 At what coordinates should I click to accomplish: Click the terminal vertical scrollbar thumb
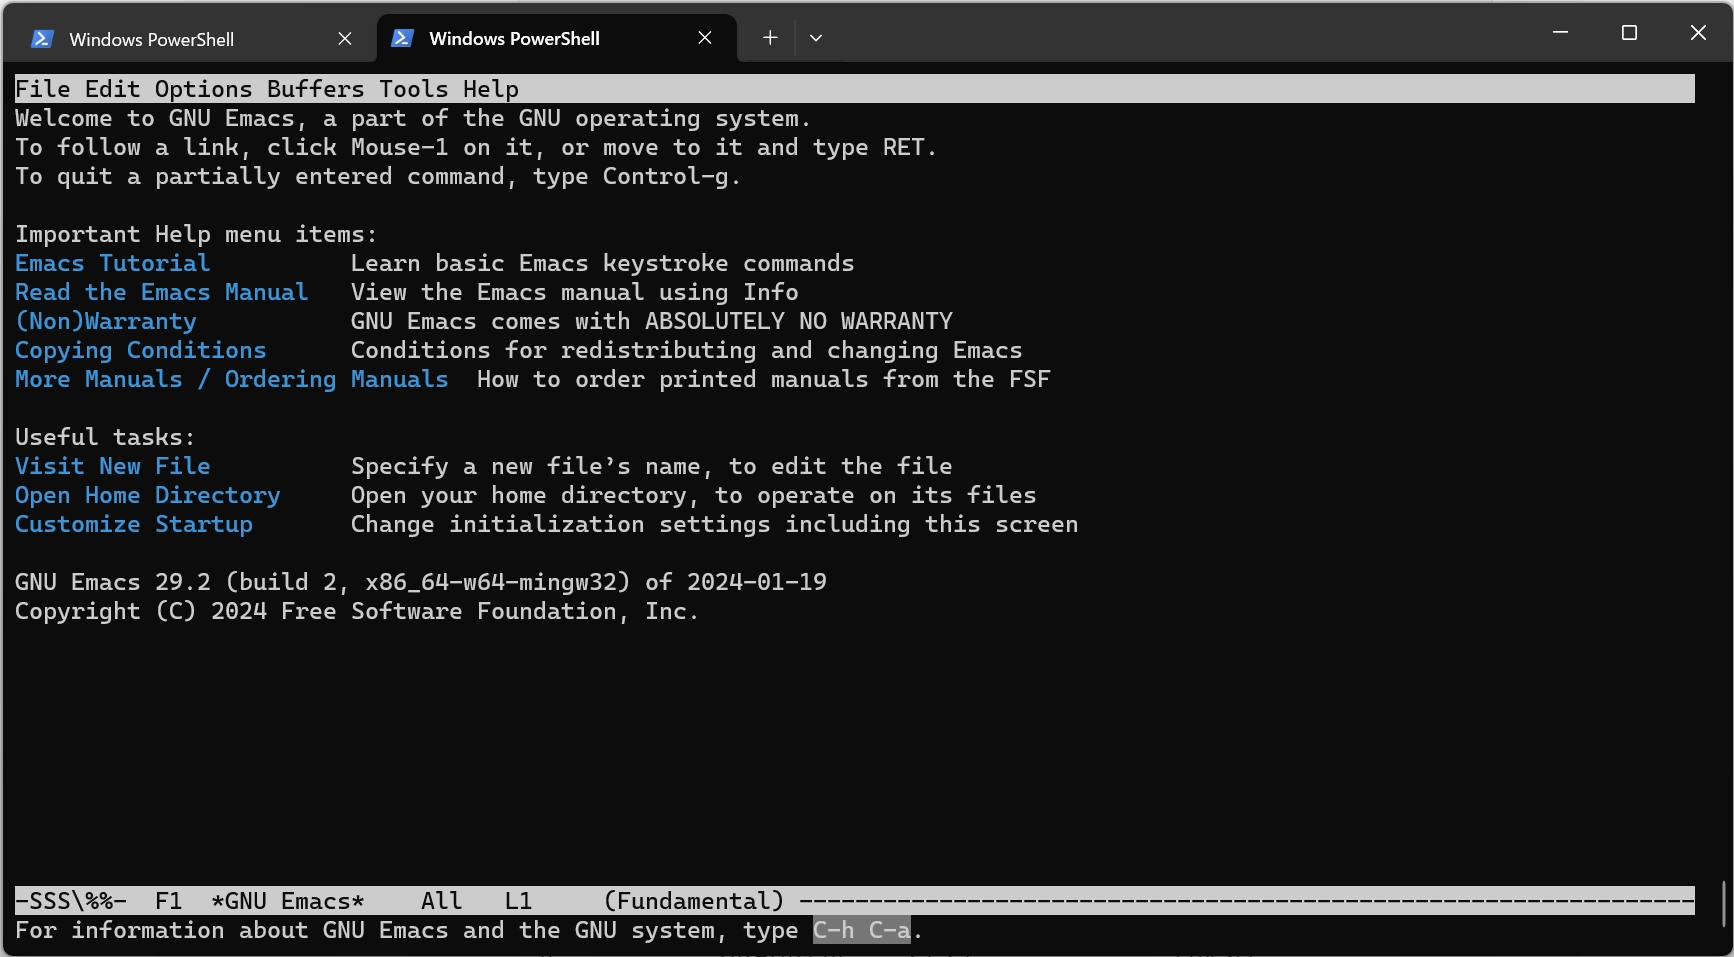tap(1723, 904)
